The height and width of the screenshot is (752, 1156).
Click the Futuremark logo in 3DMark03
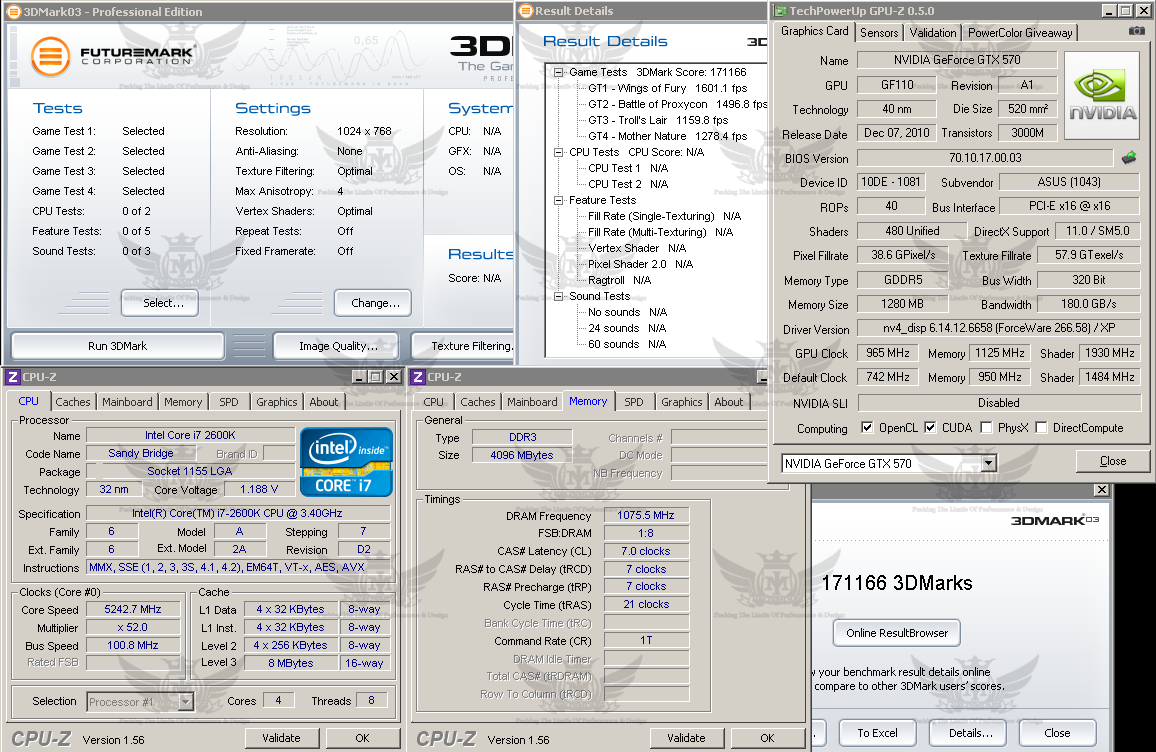click(x=113, y=56)
